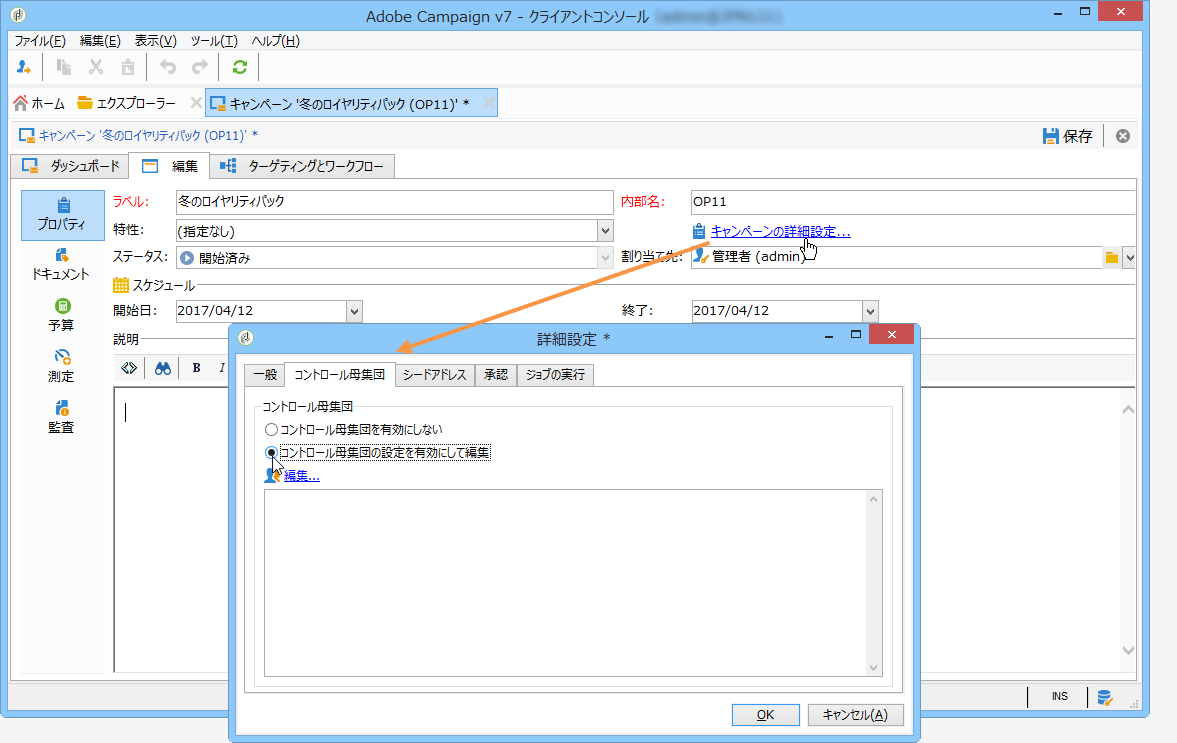The width and height of the screenshot is (1177, 743).
Task: Click the 編集... link under control population
Action: [302, 476]
